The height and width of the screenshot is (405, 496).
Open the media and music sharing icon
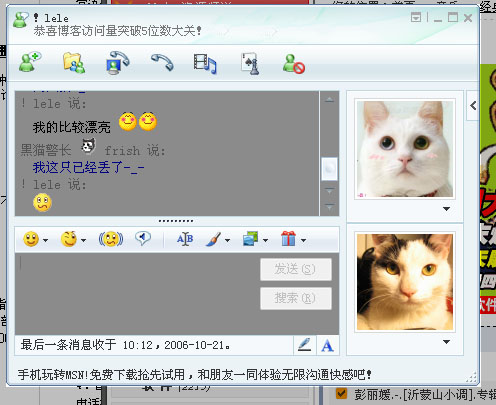pyautogui.click(x=205, y=64)
